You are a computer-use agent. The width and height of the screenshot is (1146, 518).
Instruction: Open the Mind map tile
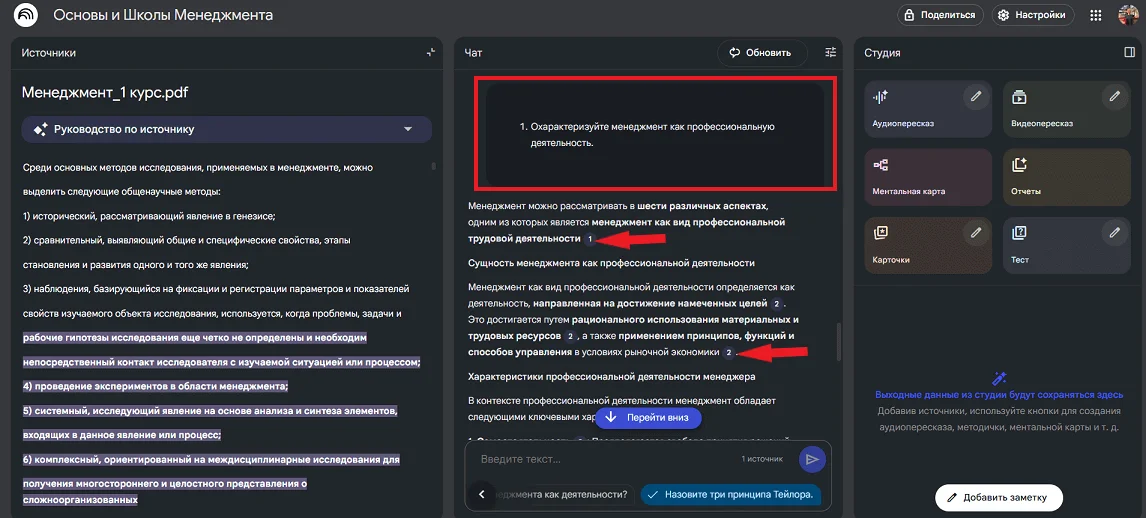pyautogui.click(x=928, y=177)
